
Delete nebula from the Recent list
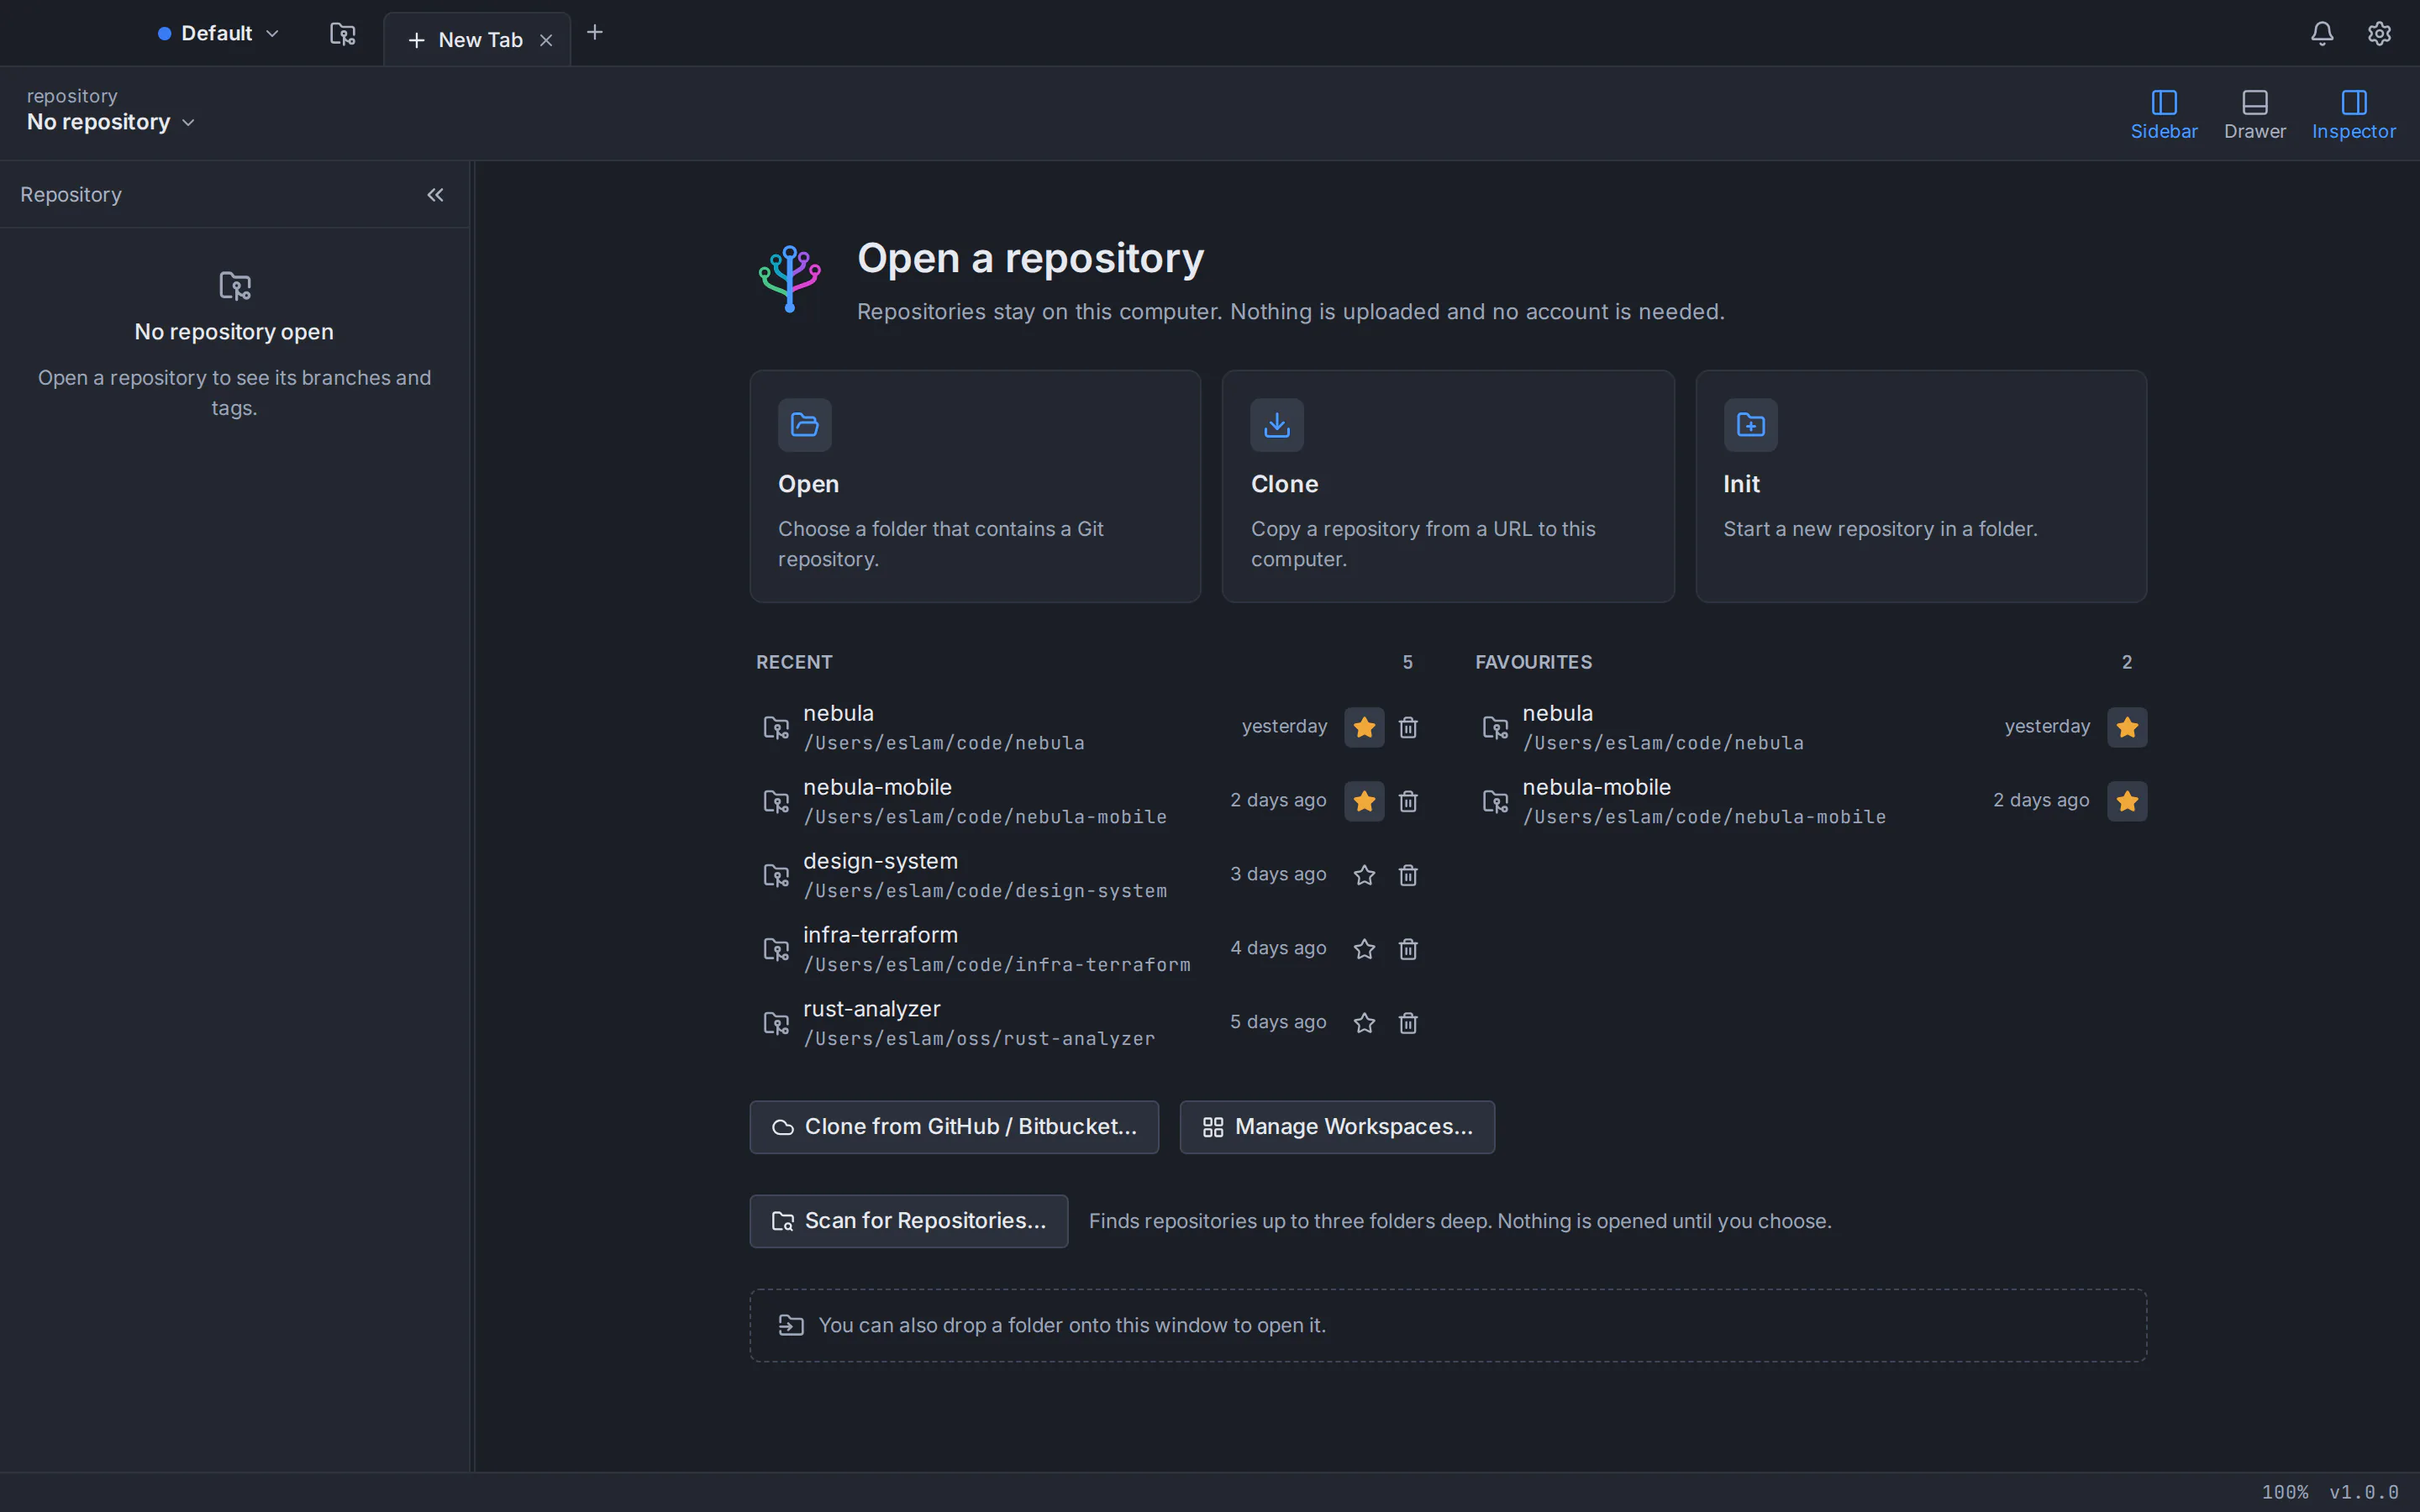1408,727
